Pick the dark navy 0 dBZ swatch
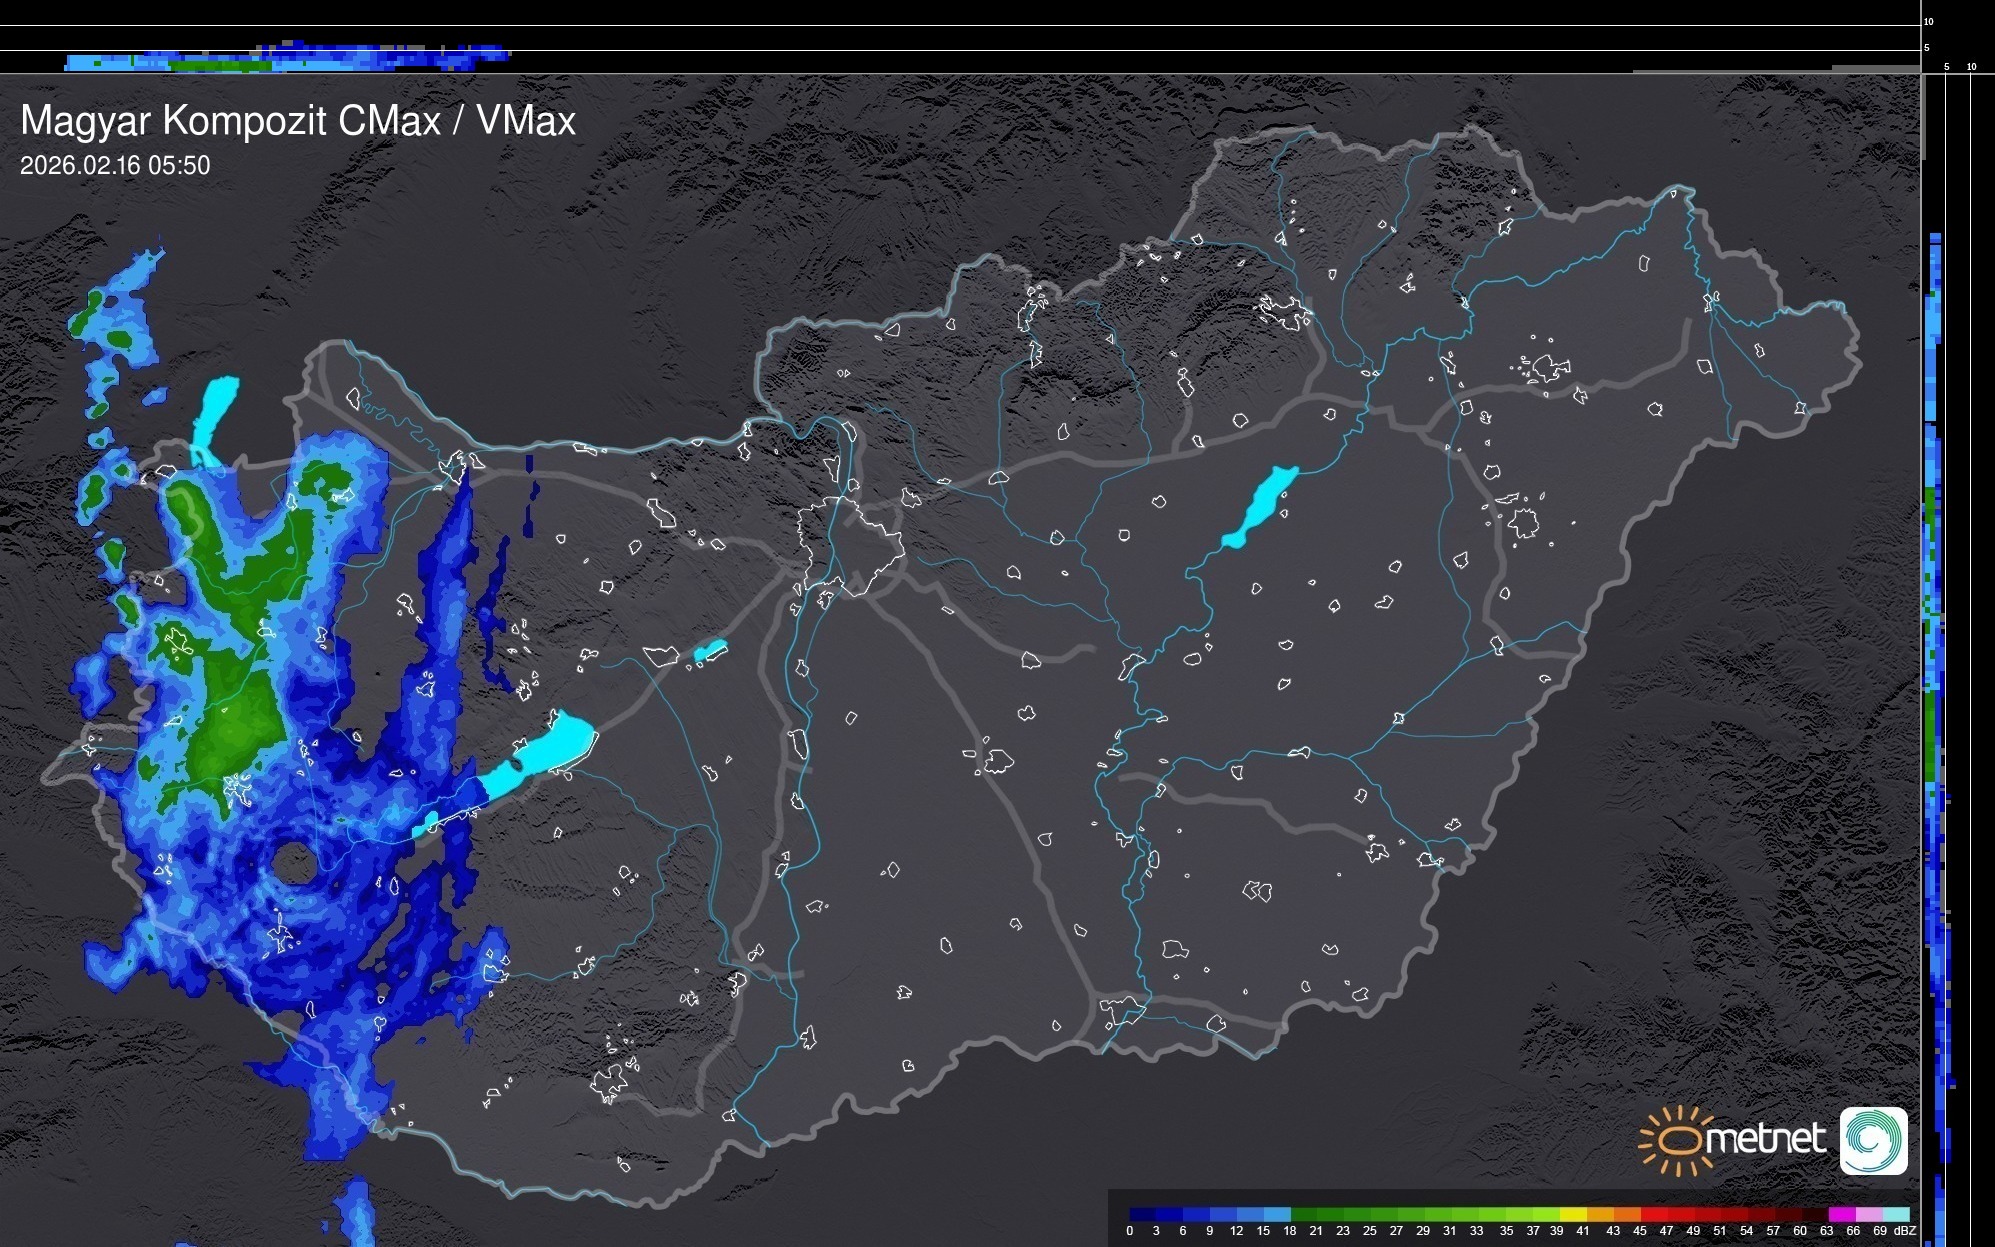Image resolution: width=1995 pixels, height=1247 pixels. [x=1143, y=1214]
